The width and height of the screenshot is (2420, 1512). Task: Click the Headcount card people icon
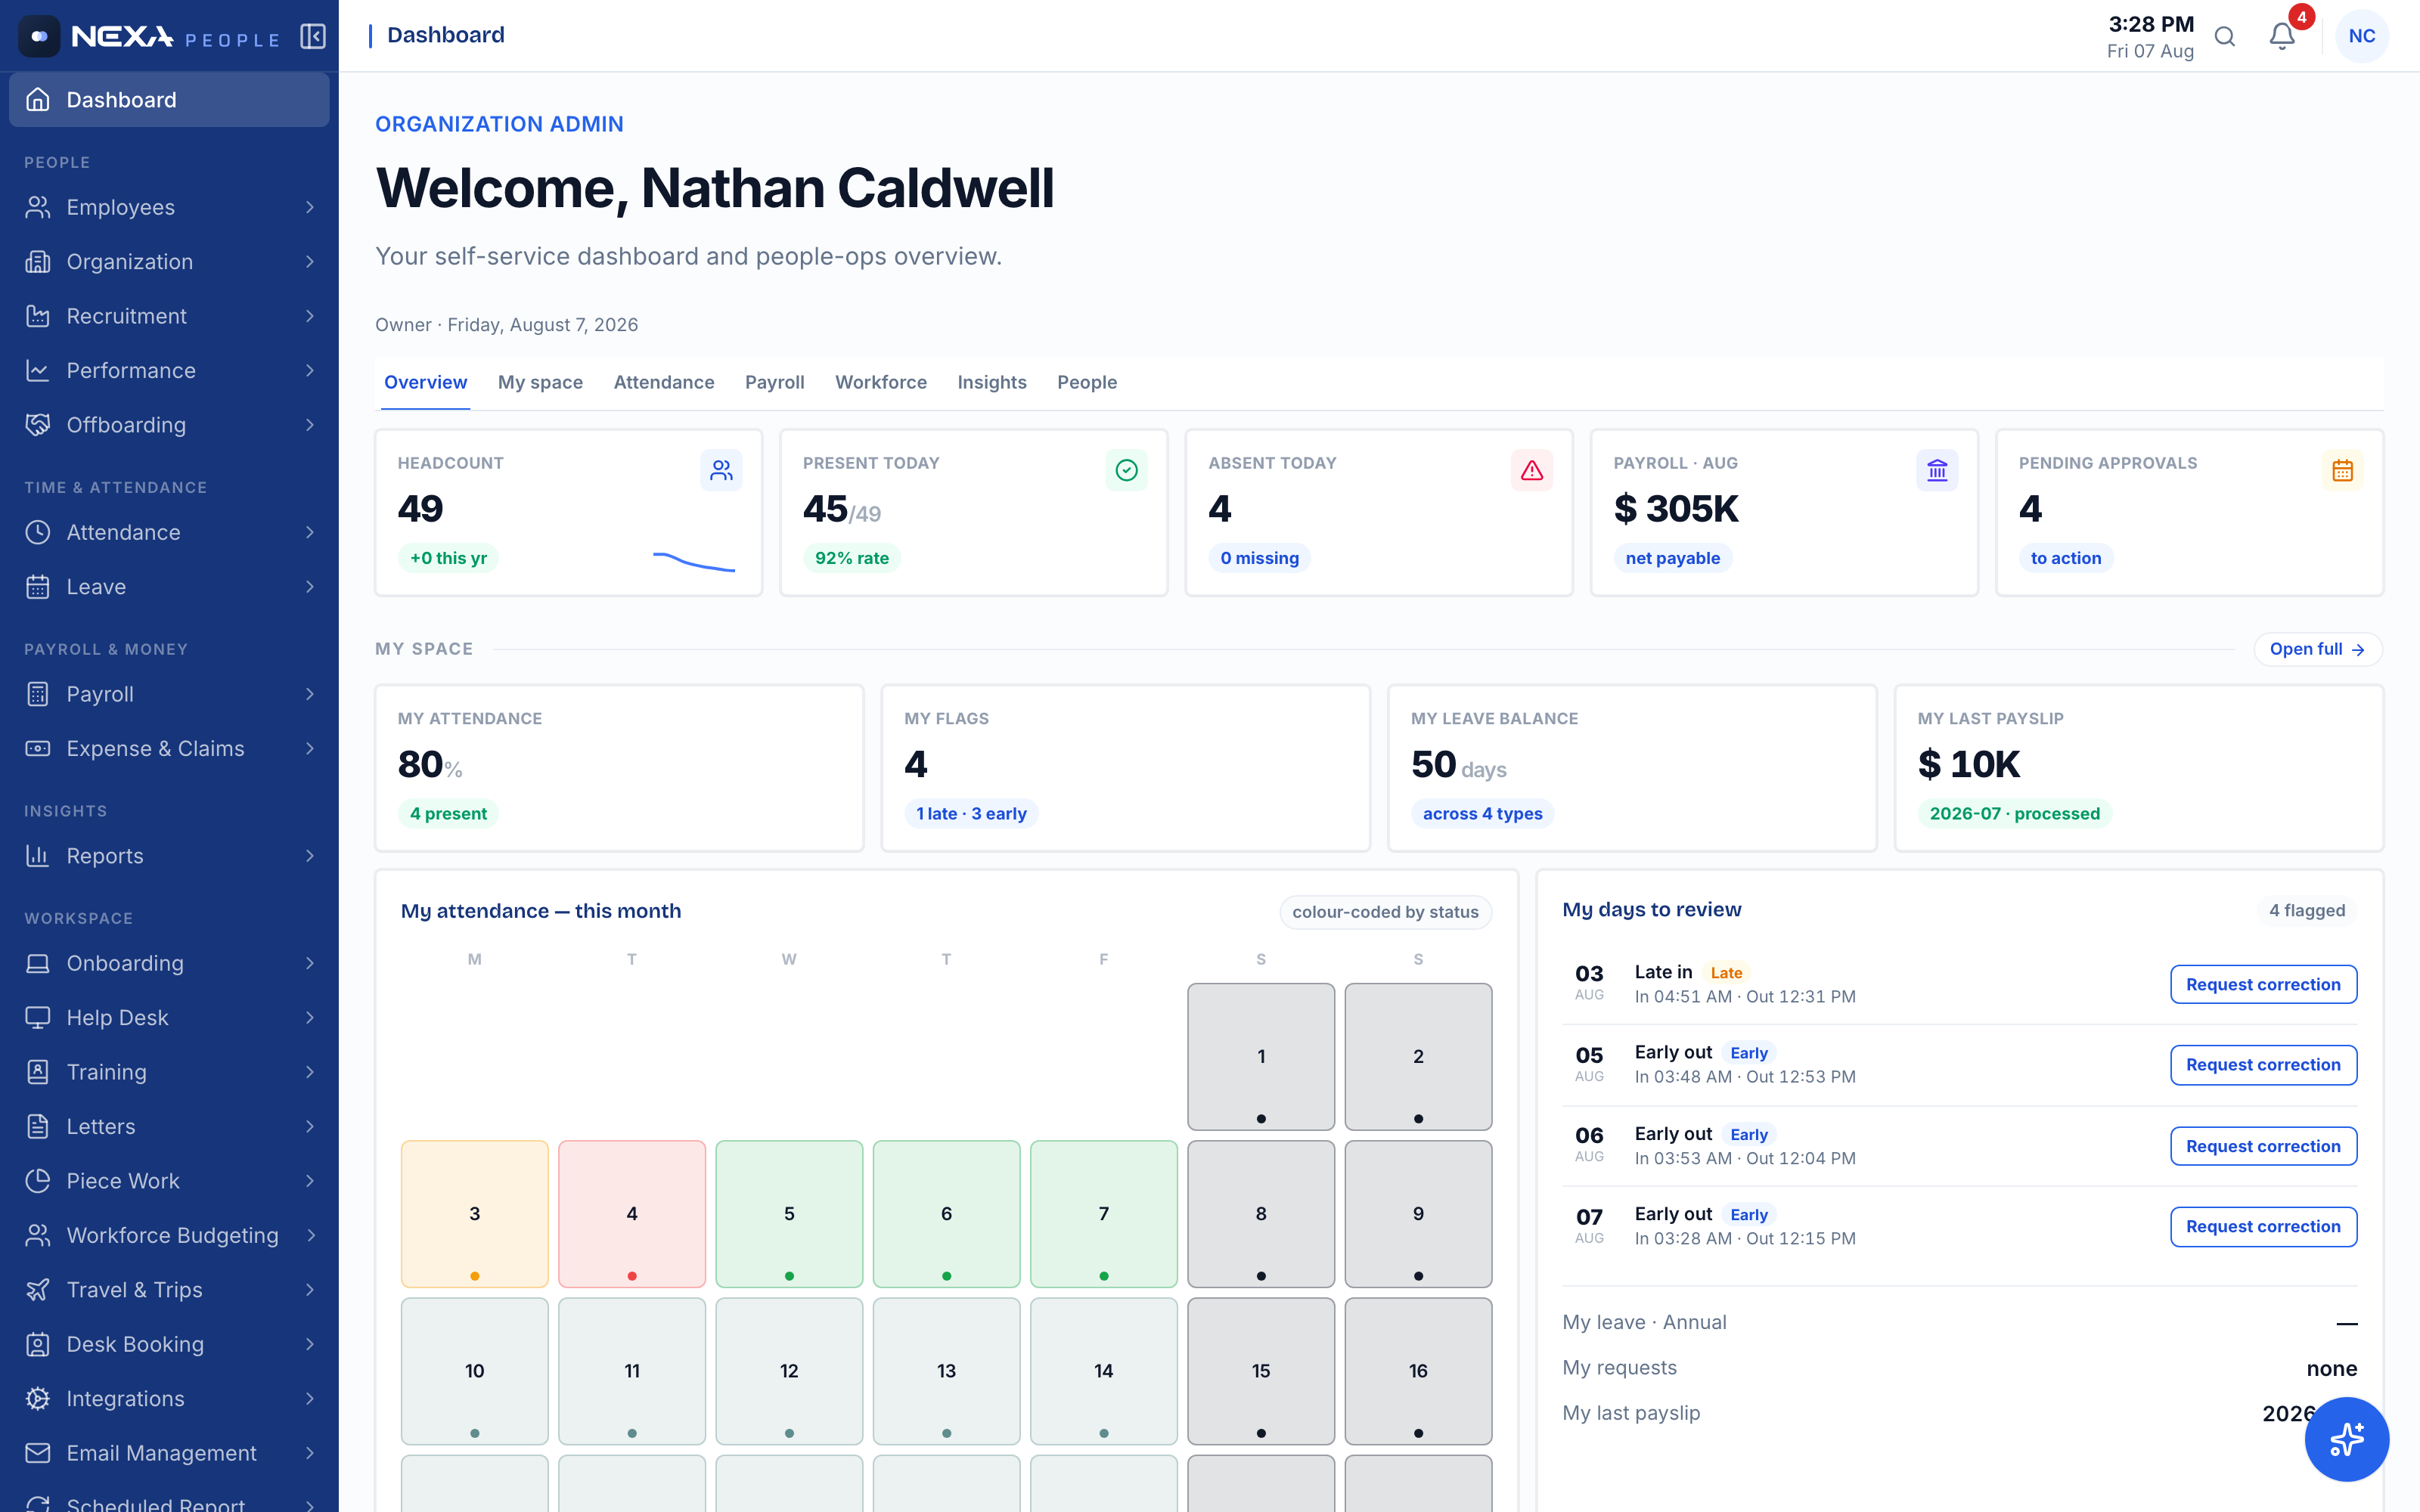(721, 470)
